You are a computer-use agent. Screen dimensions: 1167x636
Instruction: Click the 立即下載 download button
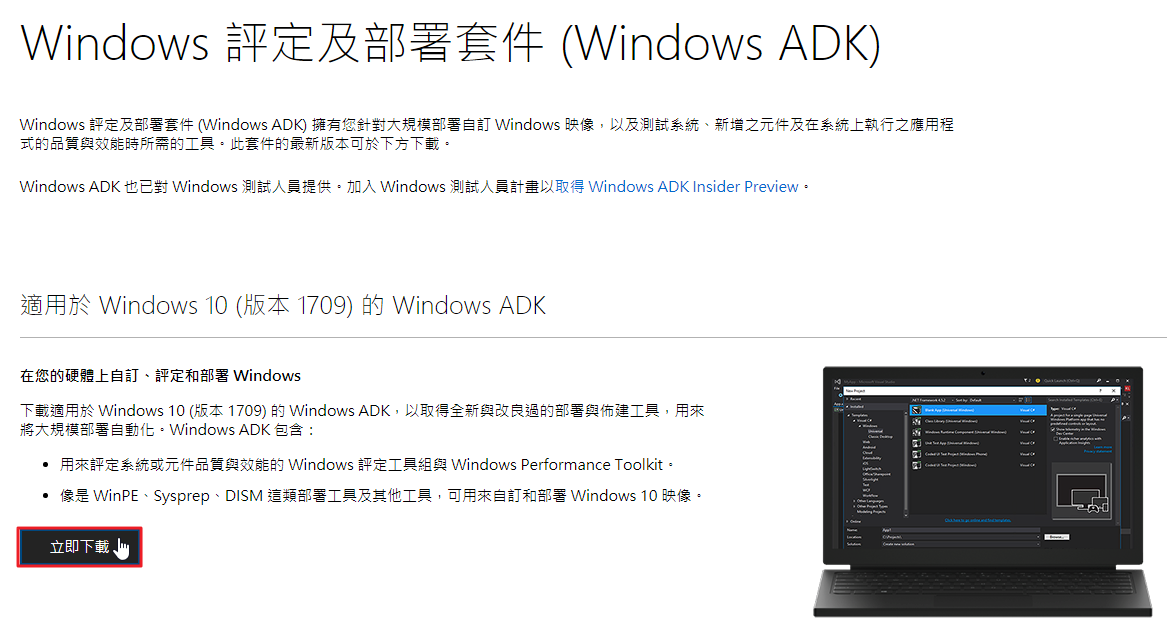click(80, 547)
